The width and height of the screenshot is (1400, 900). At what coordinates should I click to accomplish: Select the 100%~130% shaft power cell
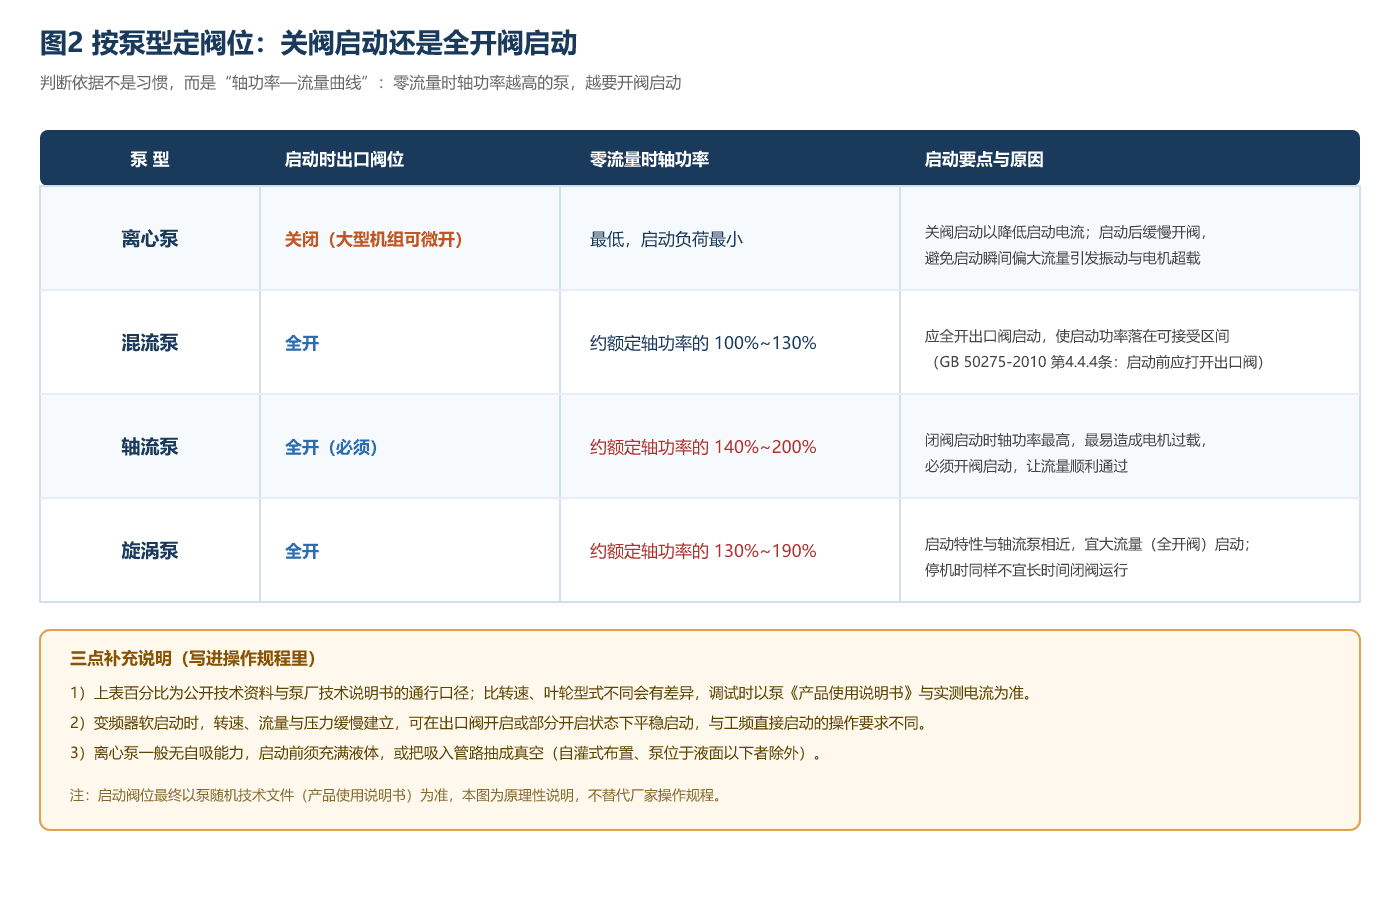703,343
